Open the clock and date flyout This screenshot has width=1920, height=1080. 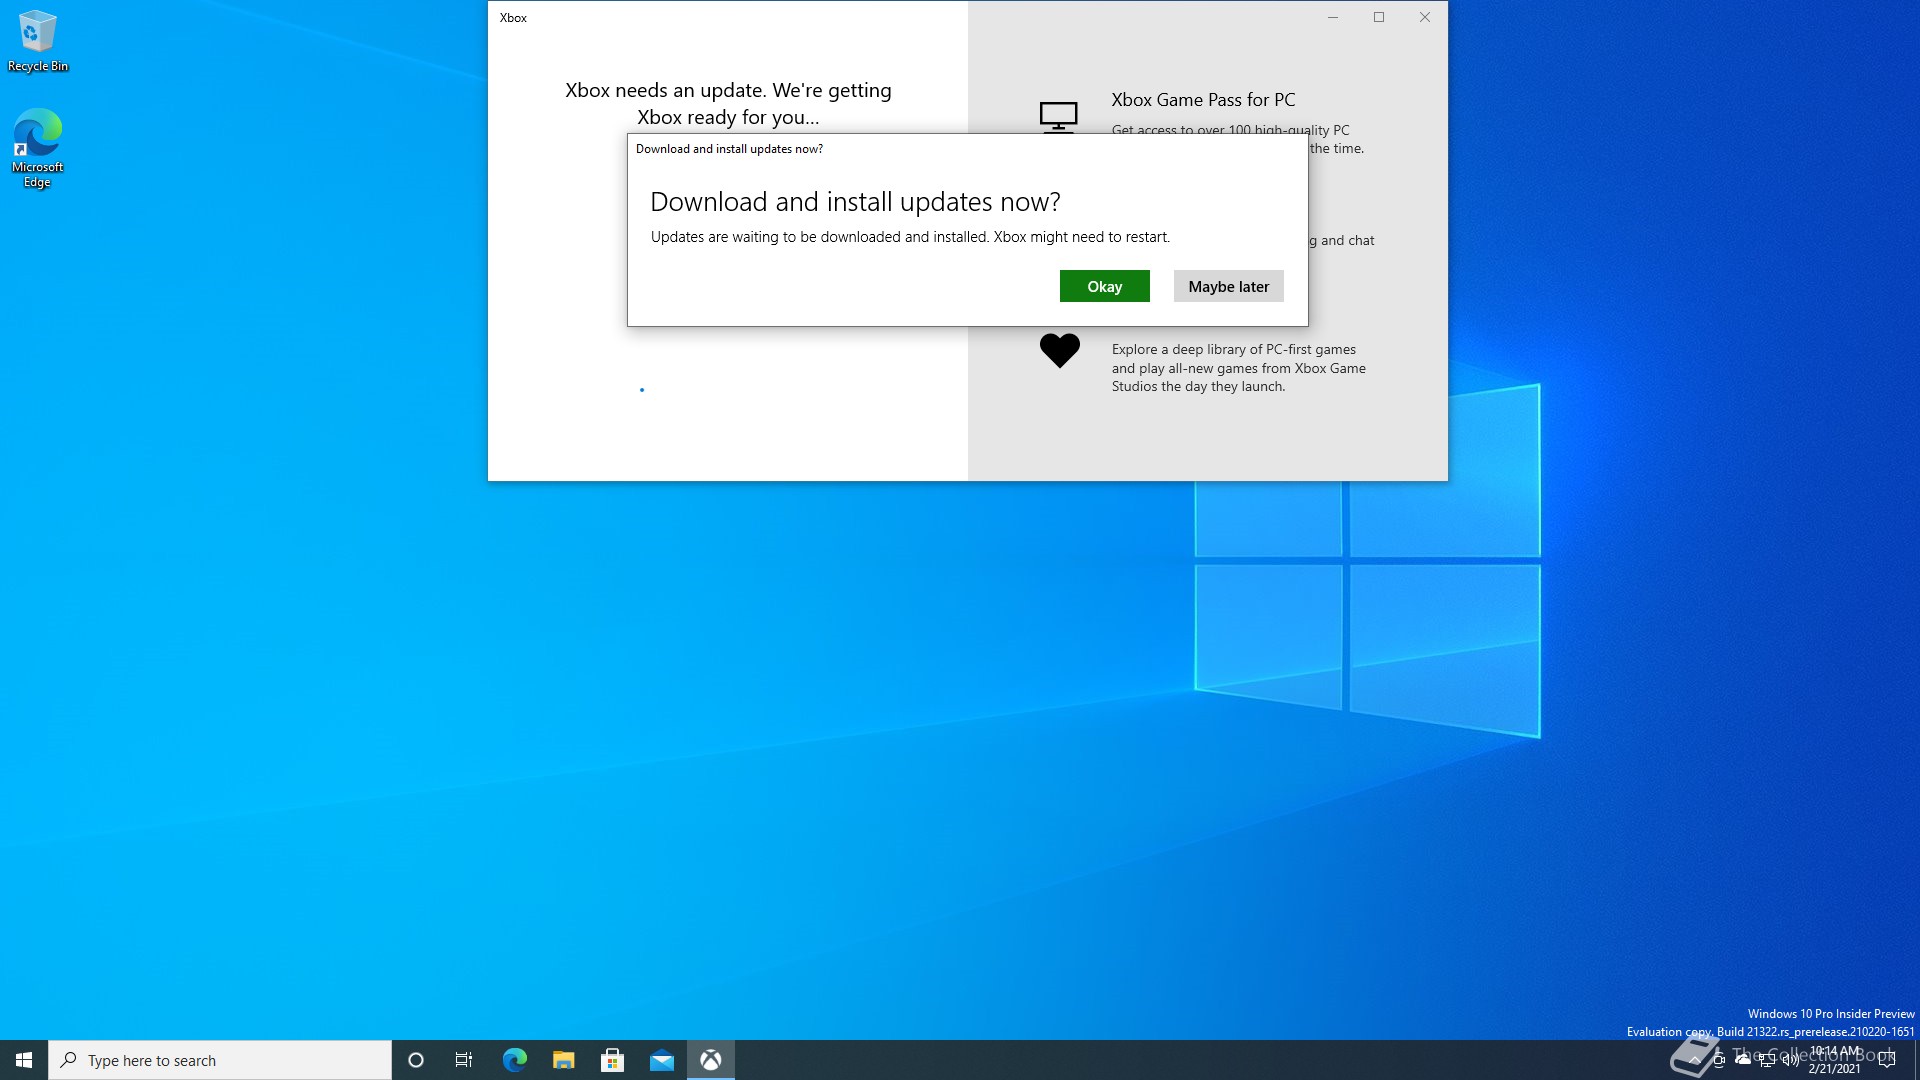pos(1835,1060)
